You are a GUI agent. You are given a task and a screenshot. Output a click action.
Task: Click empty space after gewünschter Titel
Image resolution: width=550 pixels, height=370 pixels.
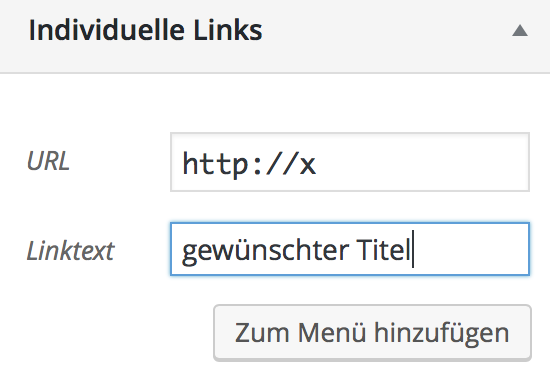click(x=470, y=249)
